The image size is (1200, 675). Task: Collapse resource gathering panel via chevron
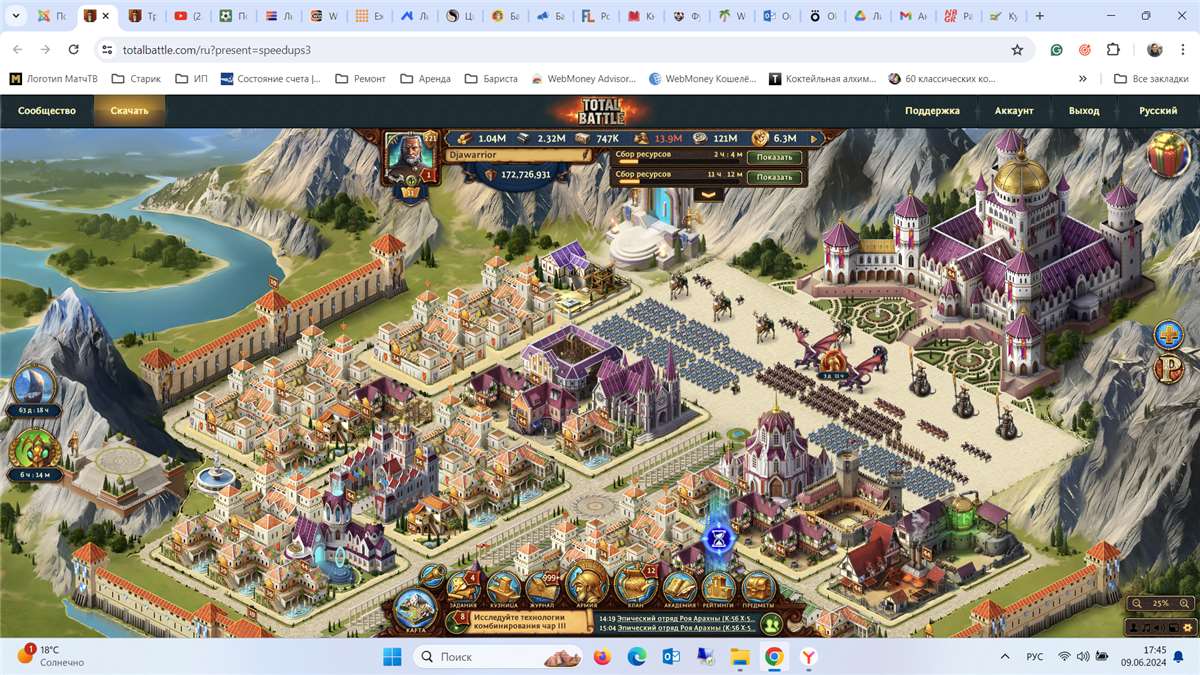pyautogui.click(x=708, y=194)
